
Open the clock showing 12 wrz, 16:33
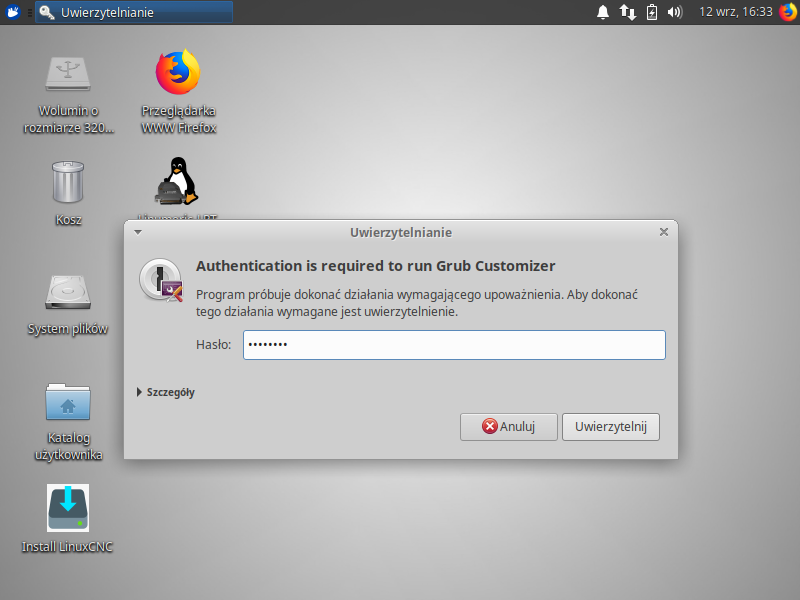735,12
